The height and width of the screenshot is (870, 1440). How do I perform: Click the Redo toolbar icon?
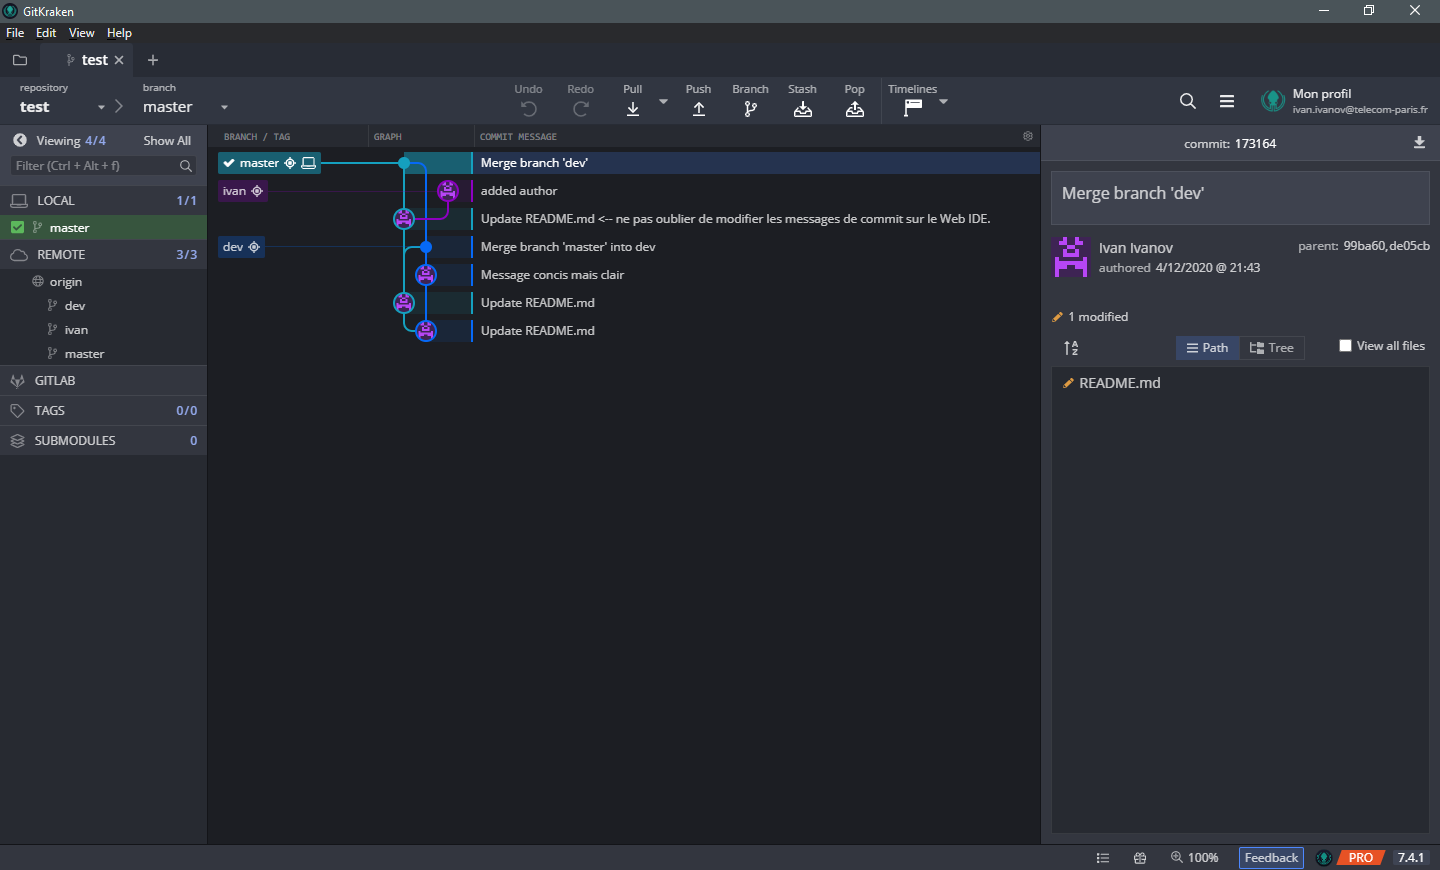[581, 109]
